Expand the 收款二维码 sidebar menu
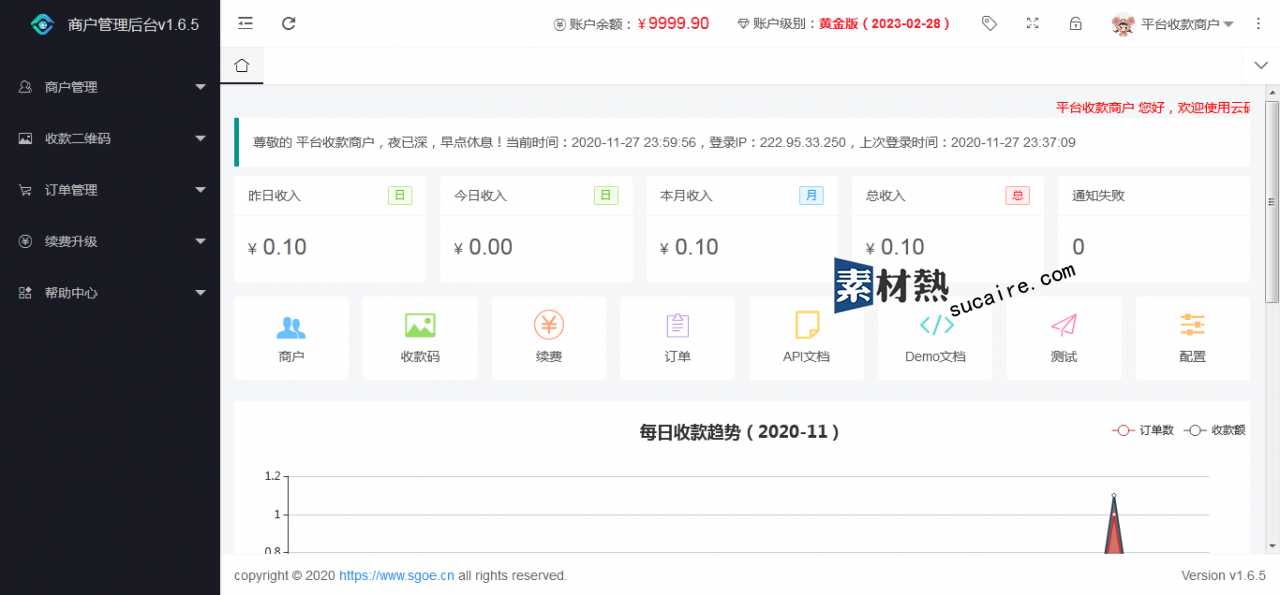This screenshot has width=1280, height=595. [x=110, y=138]
